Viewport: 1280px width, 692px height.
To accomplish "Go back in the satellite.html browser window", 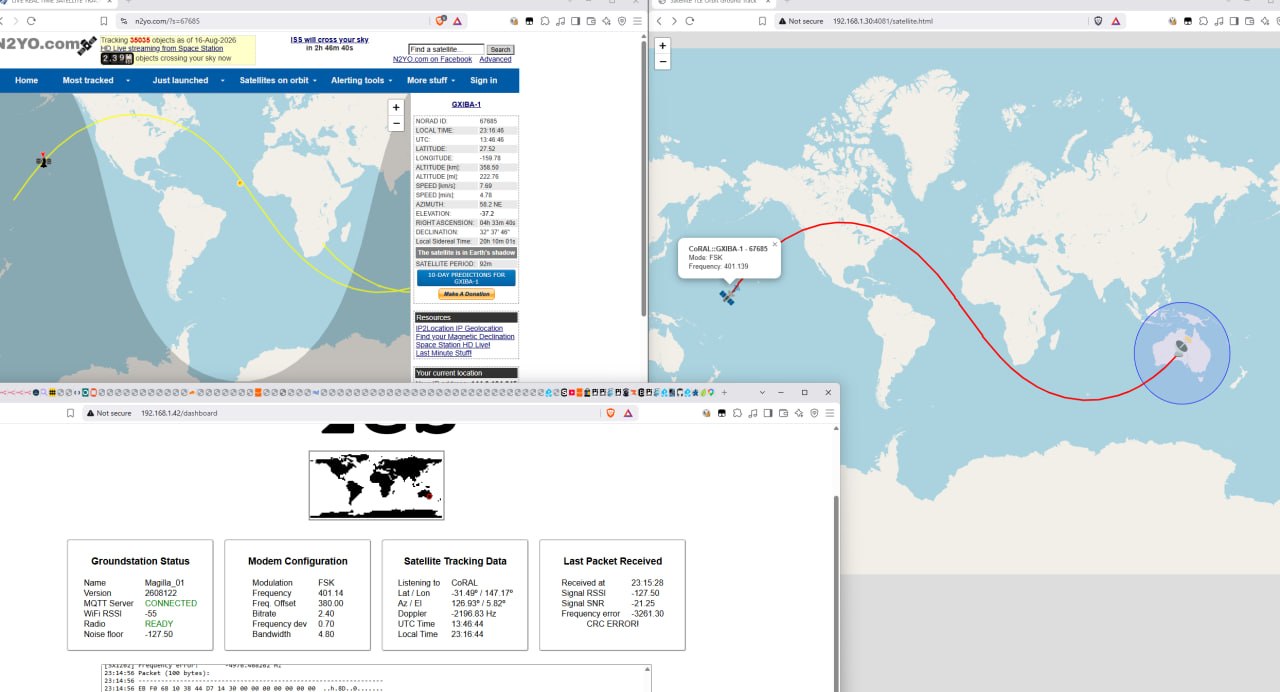I will [x=658, y=20].
